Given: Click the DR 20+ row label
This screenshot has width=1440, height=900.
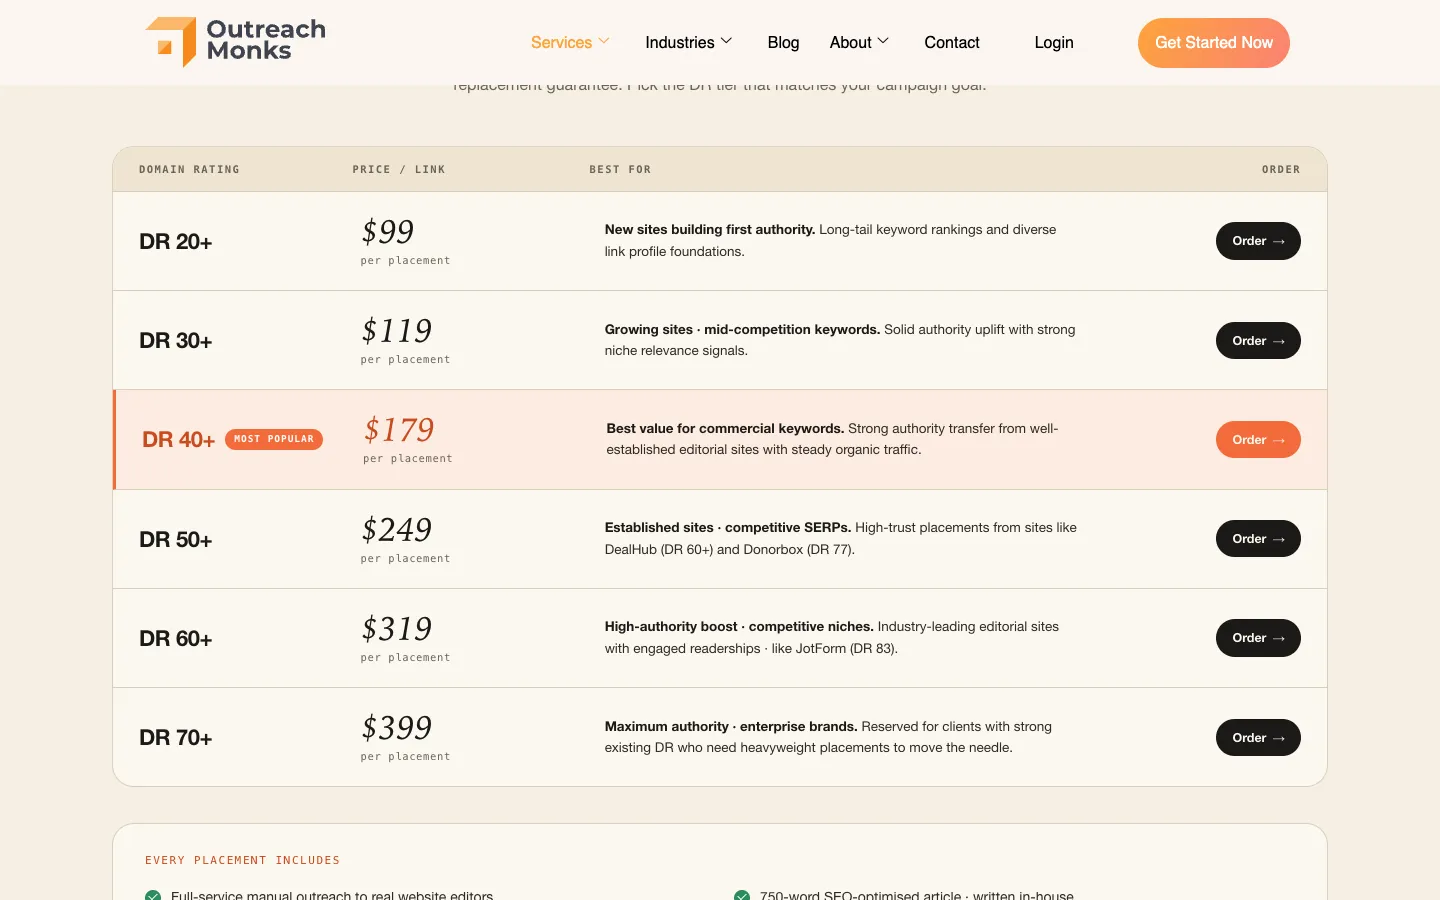Looking at the screenshot, I should (x=176, y=242).
